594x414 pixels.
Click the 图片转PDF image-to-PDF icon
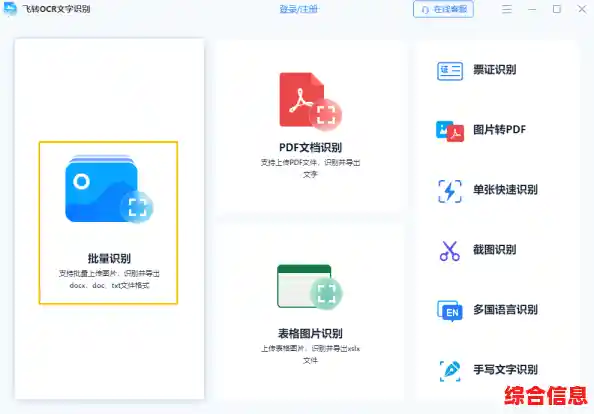(x=450, y=131)
